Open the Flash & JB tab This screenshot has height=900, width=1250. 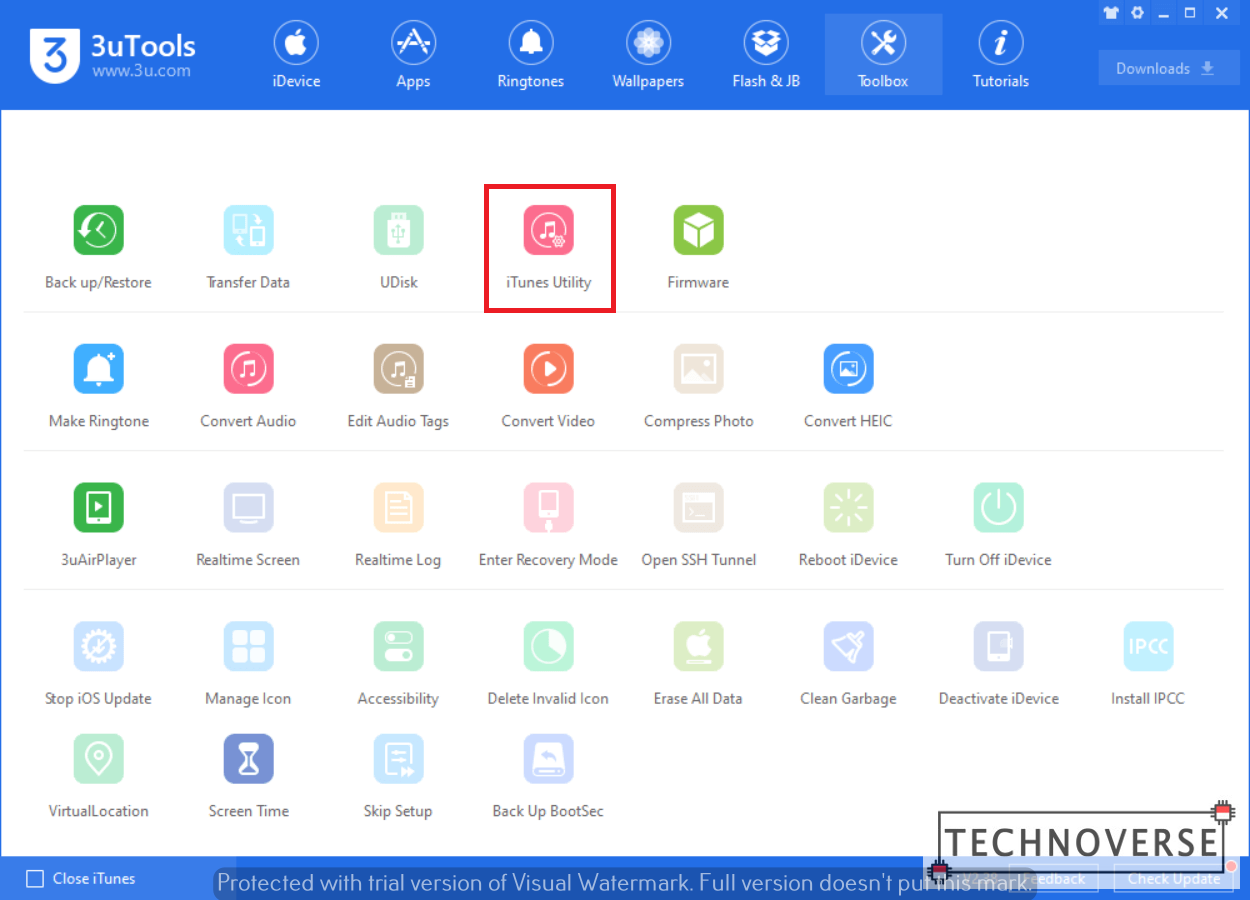(766, 56)
